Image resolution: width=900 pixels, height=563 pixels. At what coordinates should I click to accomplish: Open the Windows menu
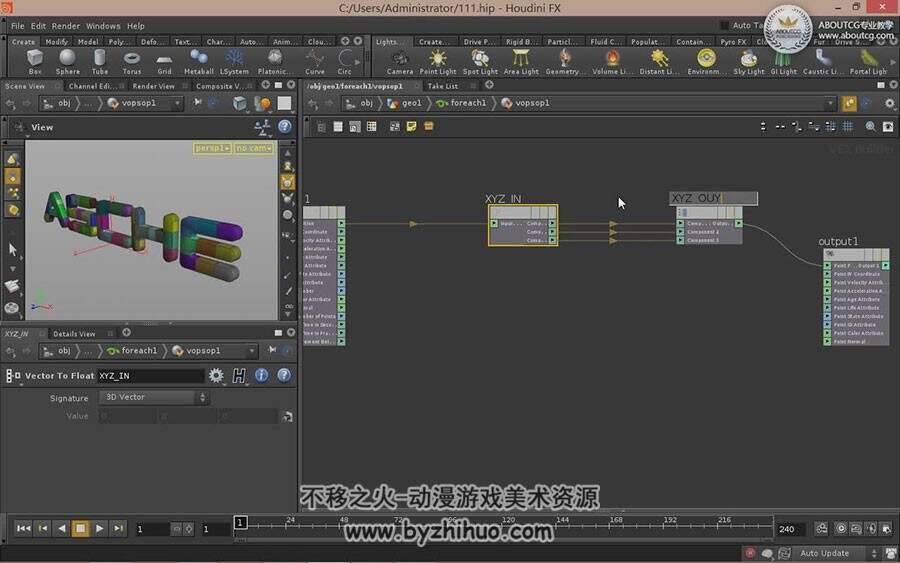pos(103,26)
